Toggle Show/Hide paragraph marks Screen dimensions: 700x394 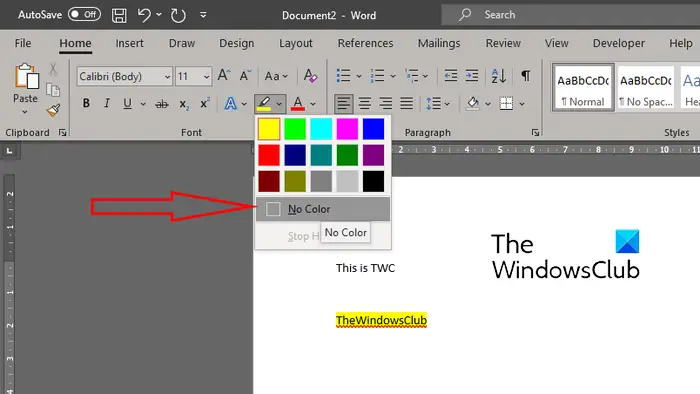tap(525, 75)
